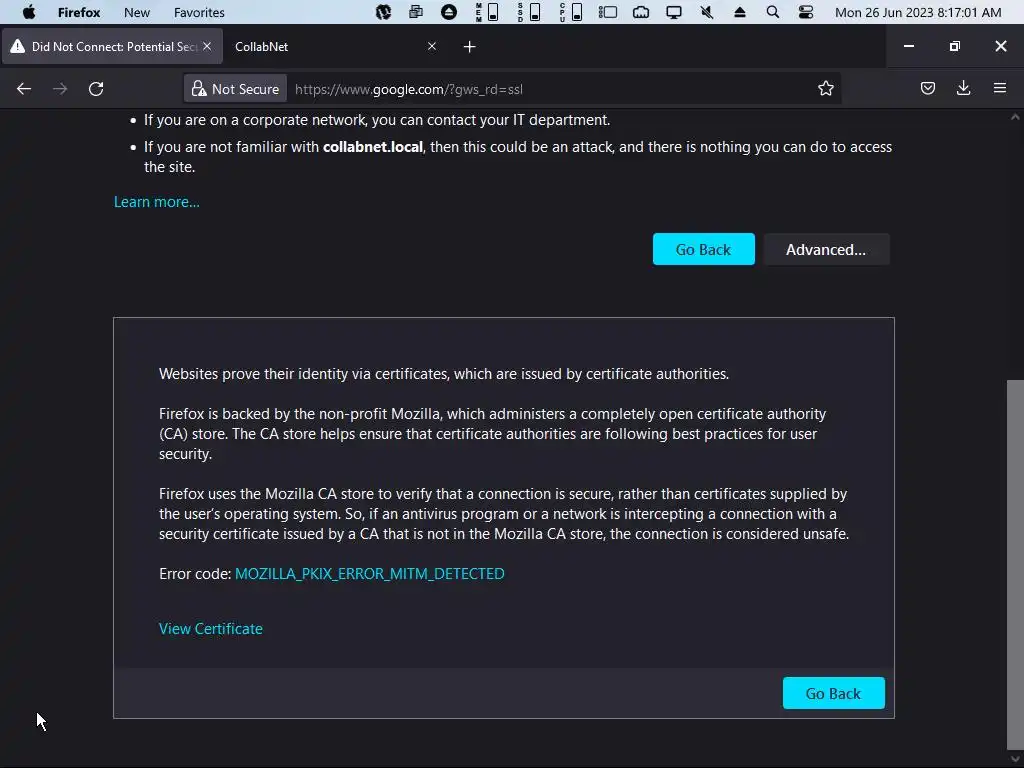Viewport: 1024px width, 768px height.
Task: Select the Did Not Connect tab
Action: 112,46
